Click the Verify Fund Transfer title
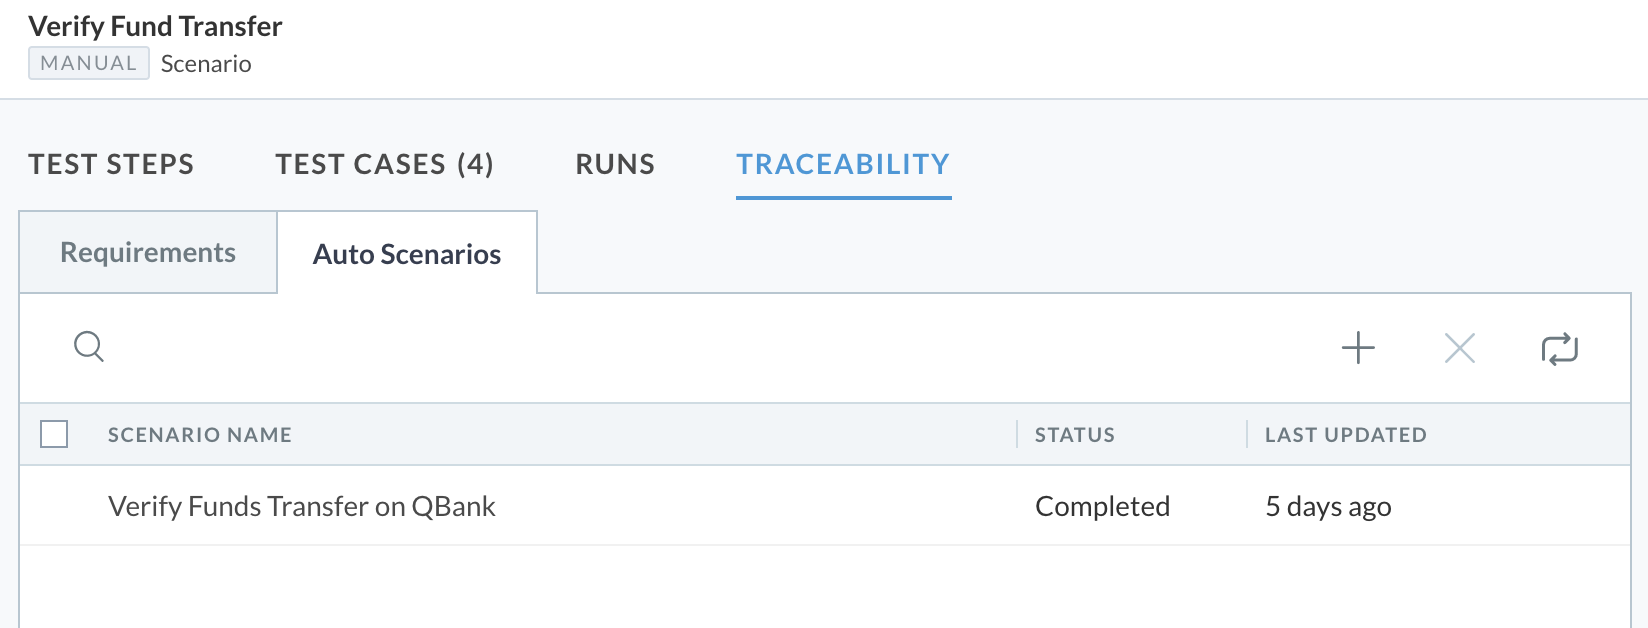 pyautogui.click(x=155, y=26)
